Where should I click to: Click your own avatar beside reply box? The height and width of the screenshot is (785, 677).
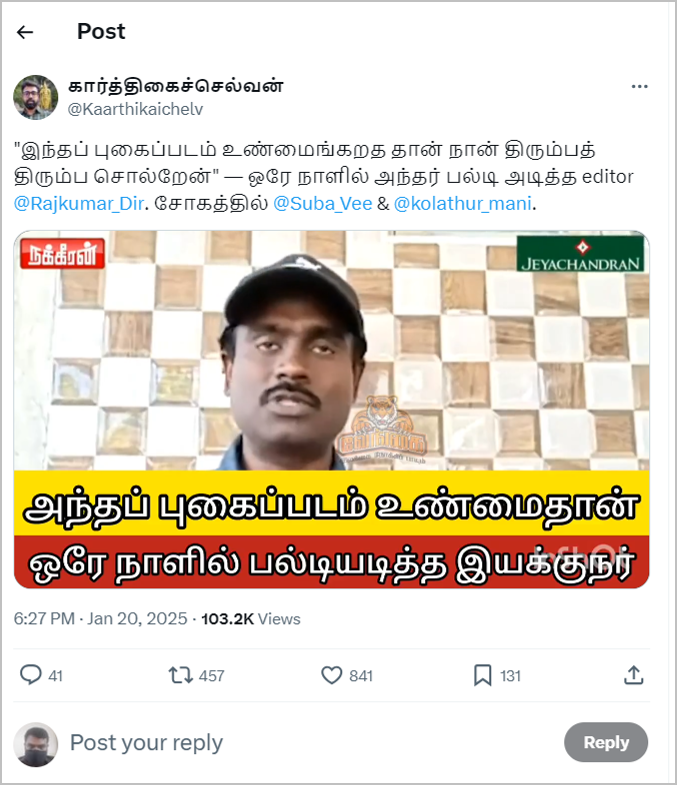(x=36, y=744)
